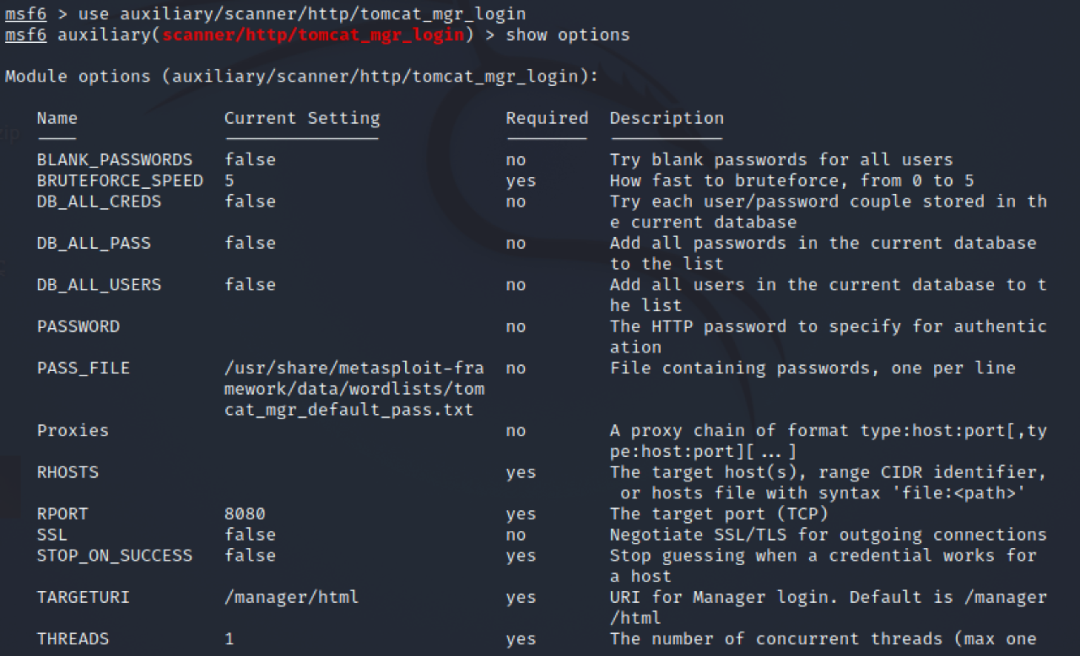Click the PASS_FILE wordlist path's first line
The width and height of the screenshot is (1080, 656).
(x=354, y=368)
